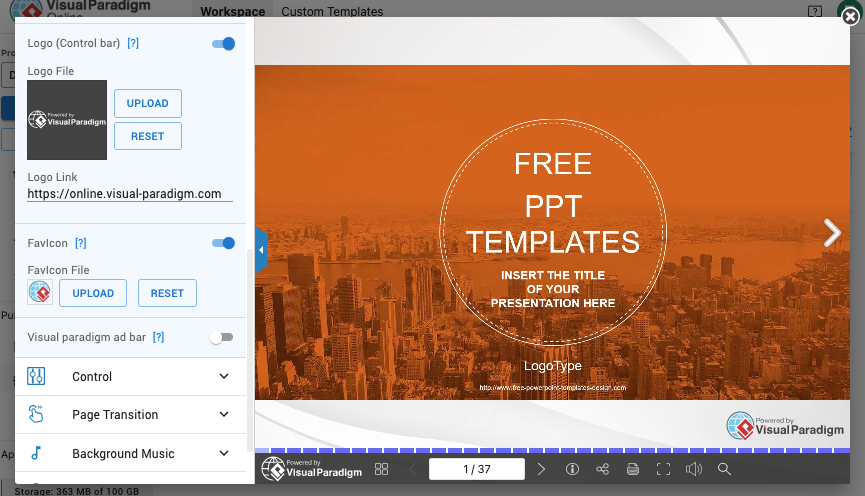Go to next page with the large right arrow
This screenshot has height=496, width=865.
[832, 233]
